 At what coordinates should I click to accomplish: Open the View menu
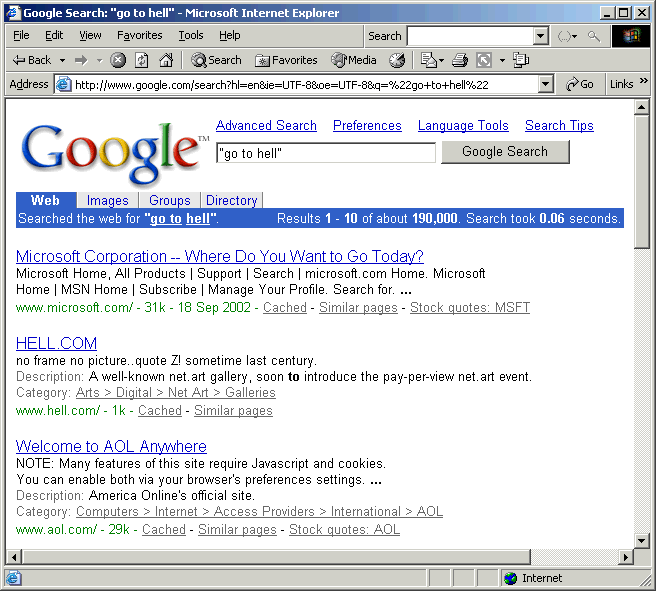[90, 36]
